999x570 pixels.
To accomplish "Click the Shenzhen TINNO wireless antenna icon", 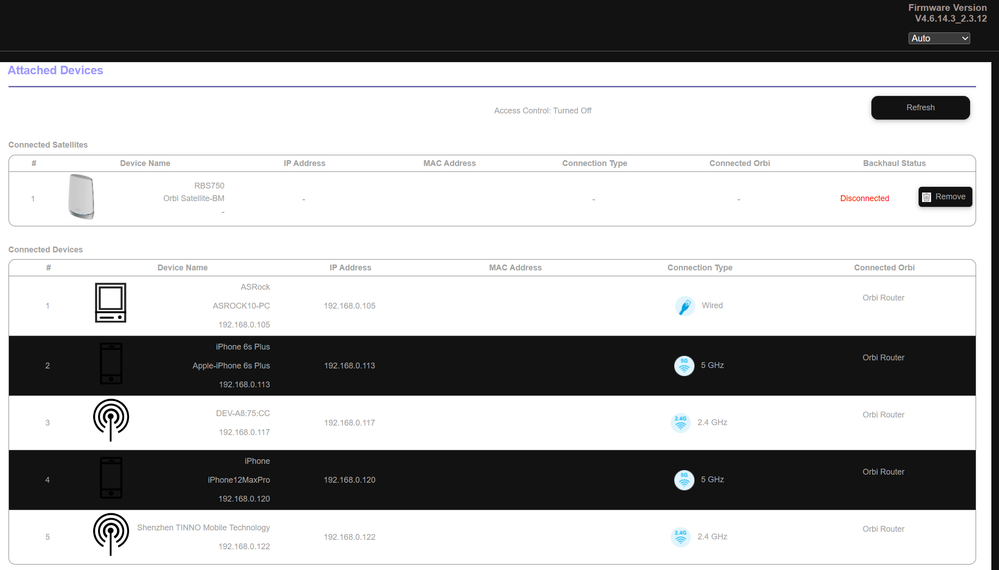I will tap(110, 535).
